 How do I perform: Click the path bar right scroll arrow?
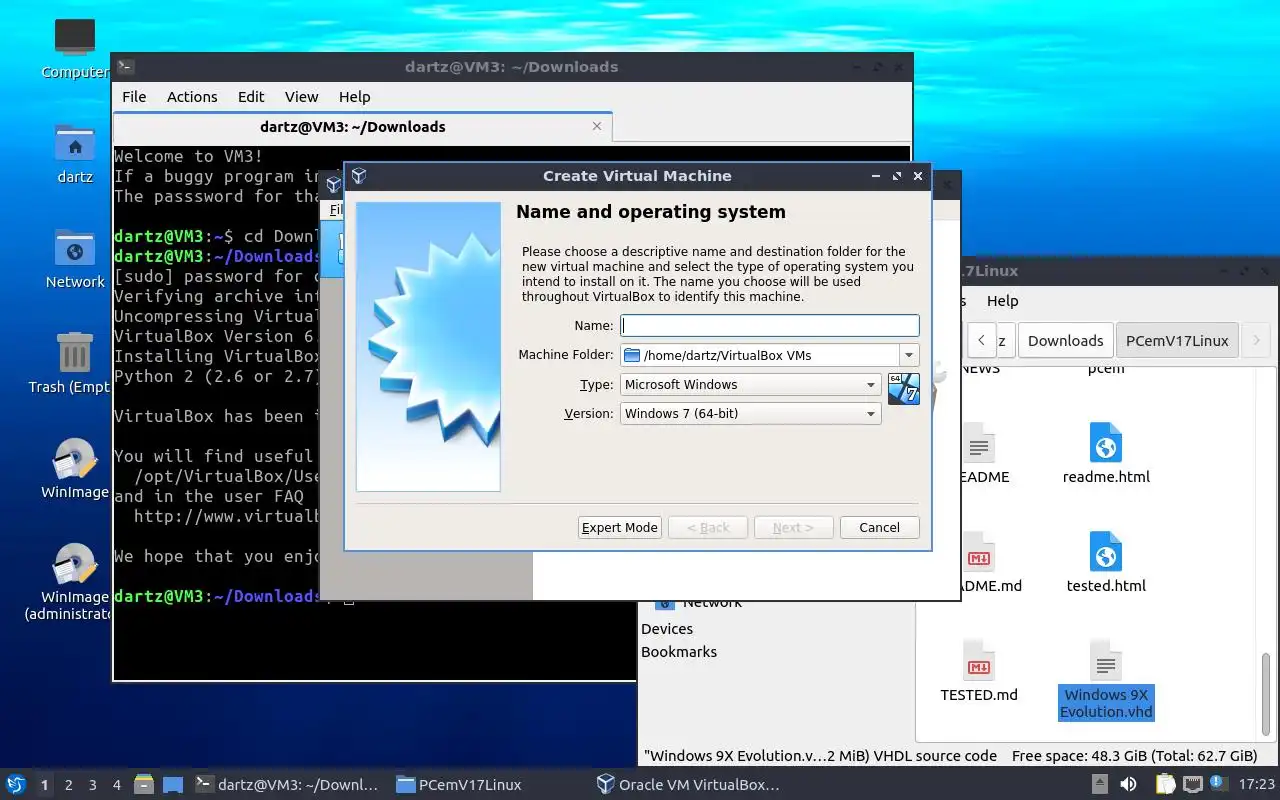pyautogui.click(x=1256, y=340)
